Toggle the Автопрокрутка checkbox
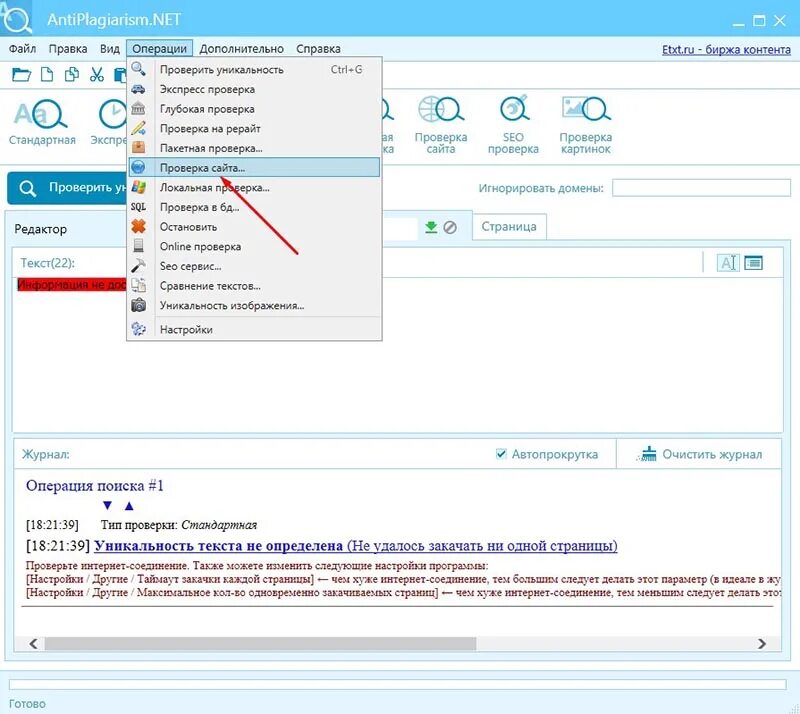 click(x=501, y=454)
